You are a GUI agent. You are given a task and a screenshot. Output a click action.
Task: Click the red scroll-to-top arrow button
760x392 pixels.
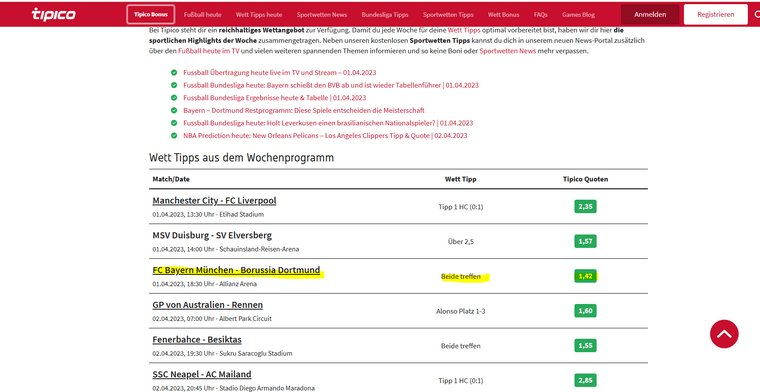click(724, 334)
